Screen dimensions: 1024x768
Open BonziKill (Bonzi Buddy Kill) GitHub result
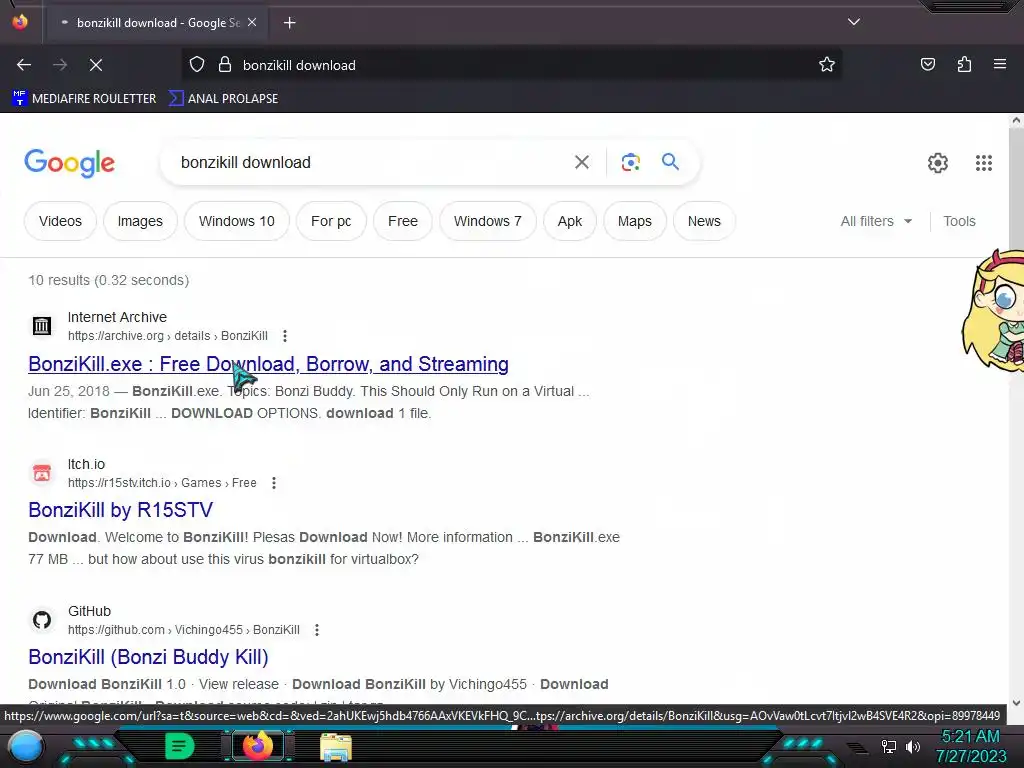[x=148, y=657]
